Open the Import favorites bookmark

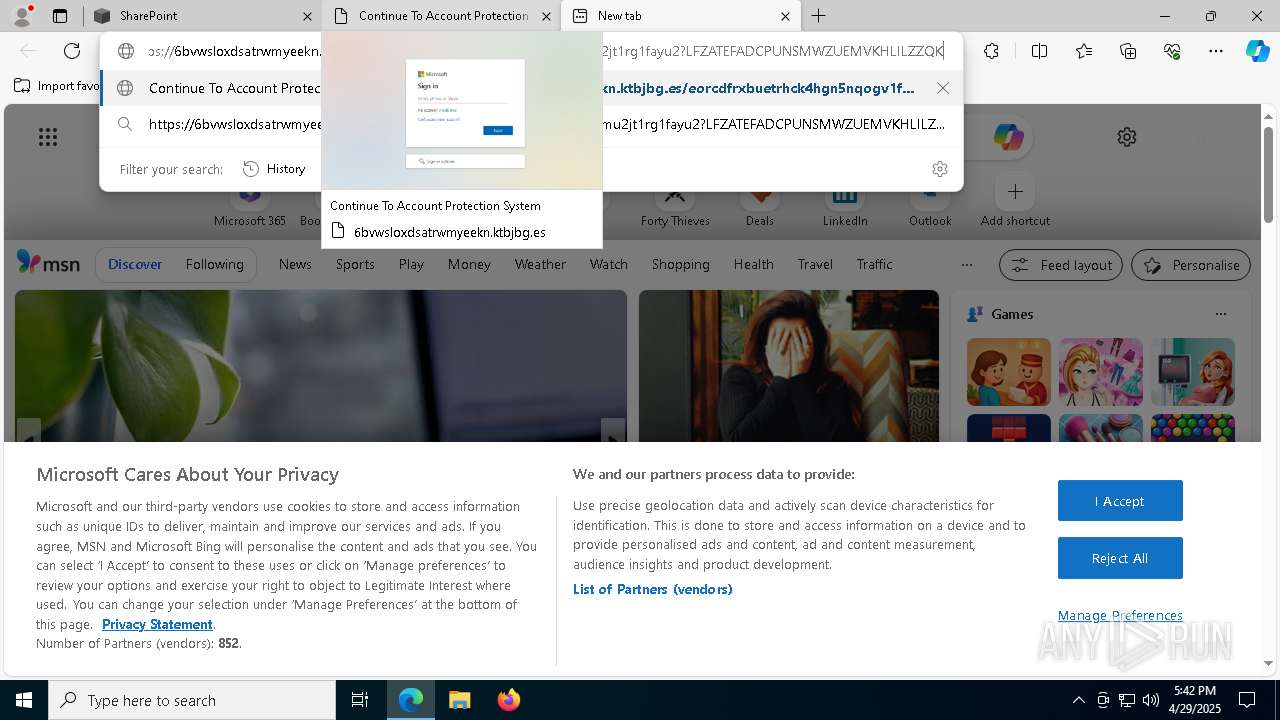tap(56, 86)
